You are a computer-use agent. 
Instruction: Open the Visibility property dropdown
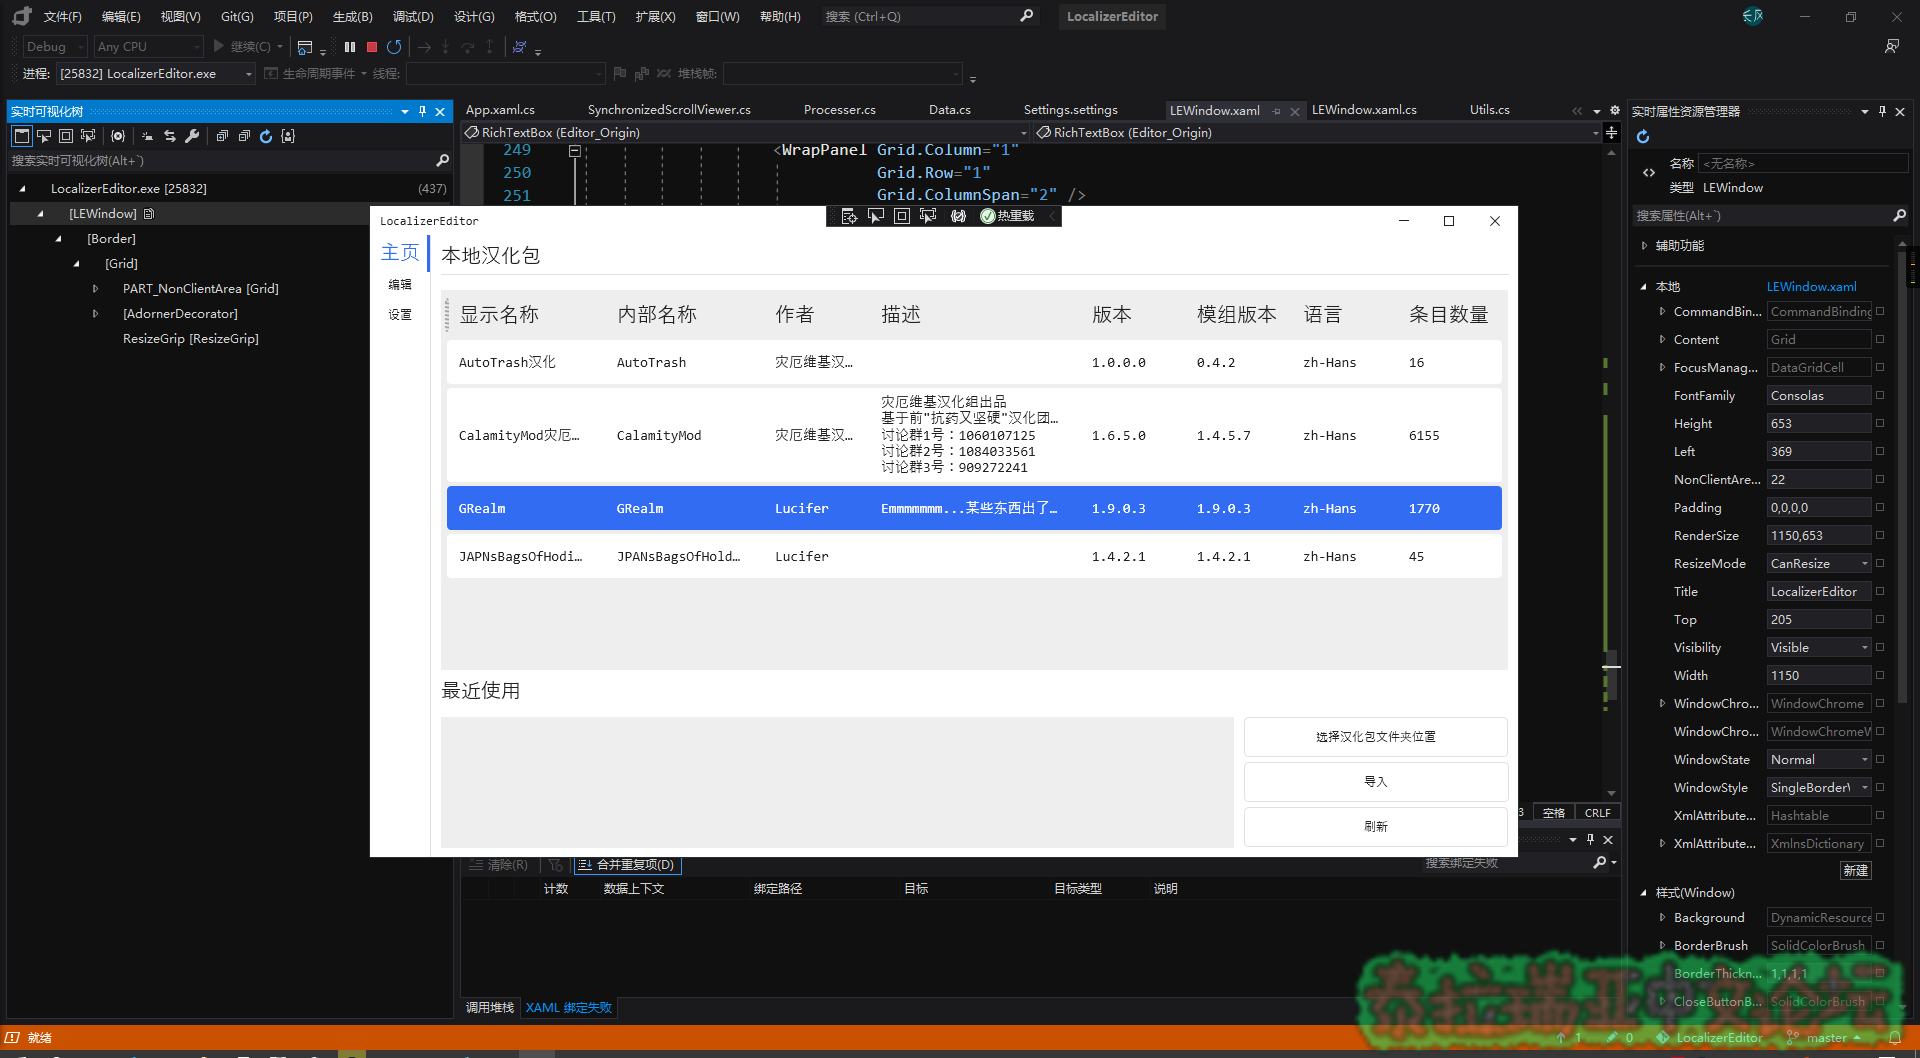(x=1819, y=648)
